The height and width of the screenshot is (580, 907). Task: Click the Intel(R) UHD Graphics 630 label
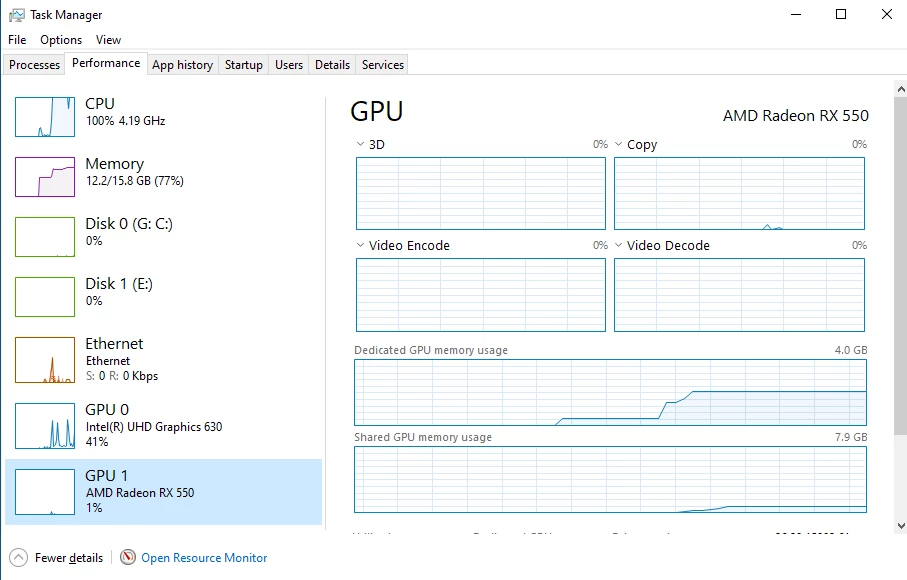(154, 427)
